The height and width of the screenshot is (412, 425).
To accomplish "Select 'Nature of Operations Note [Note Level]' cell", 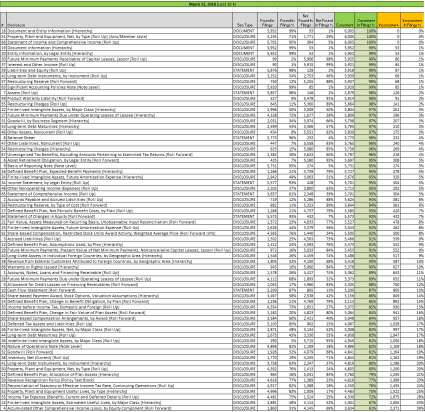I will point(119,346).
